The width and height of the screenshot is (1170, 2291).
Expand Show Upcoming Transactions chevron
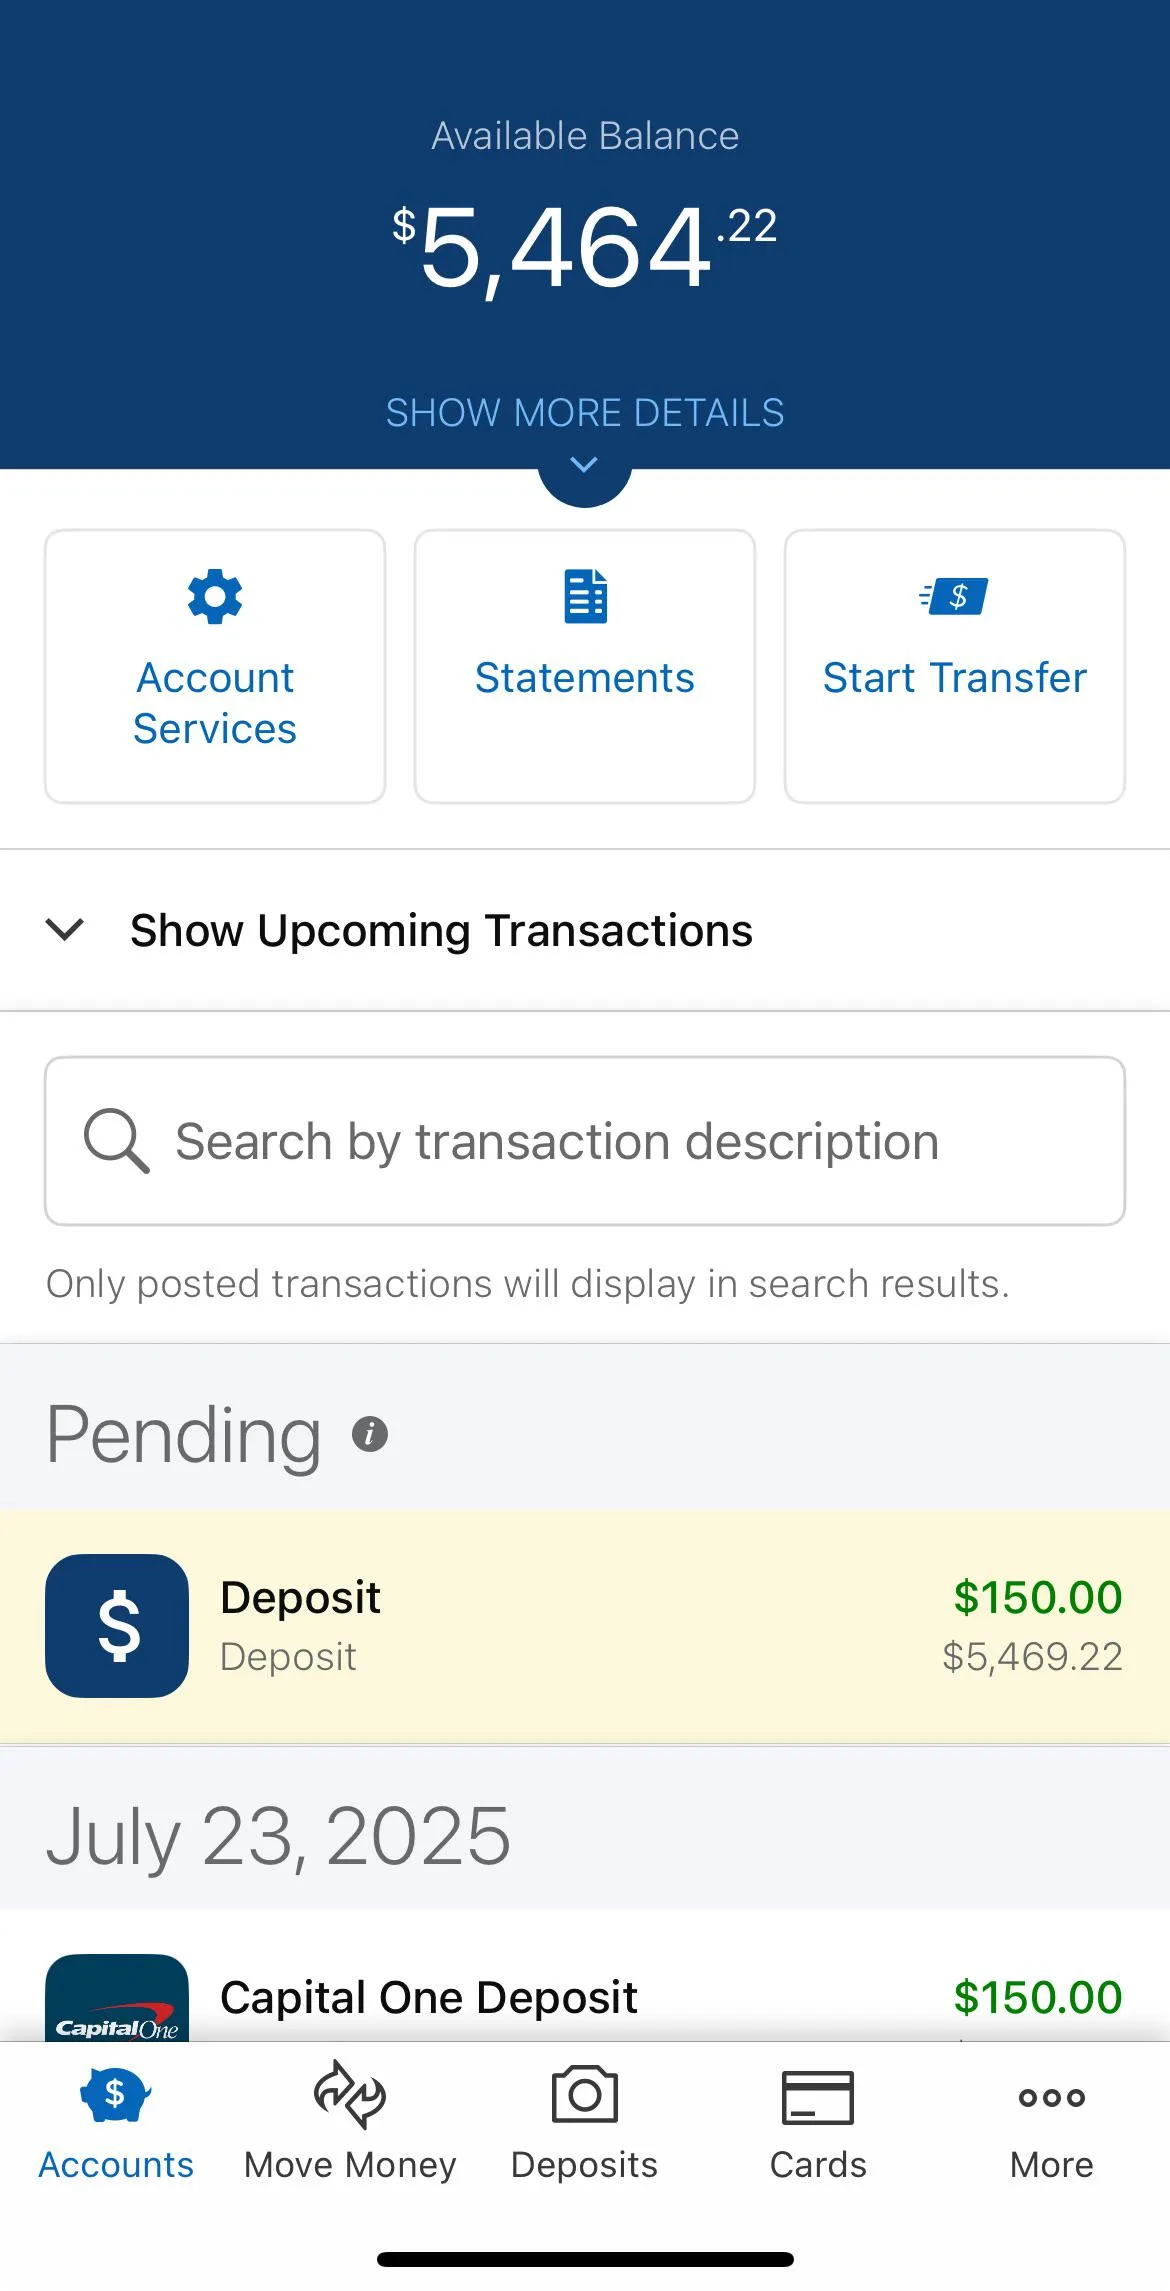[x=65, y=930]
